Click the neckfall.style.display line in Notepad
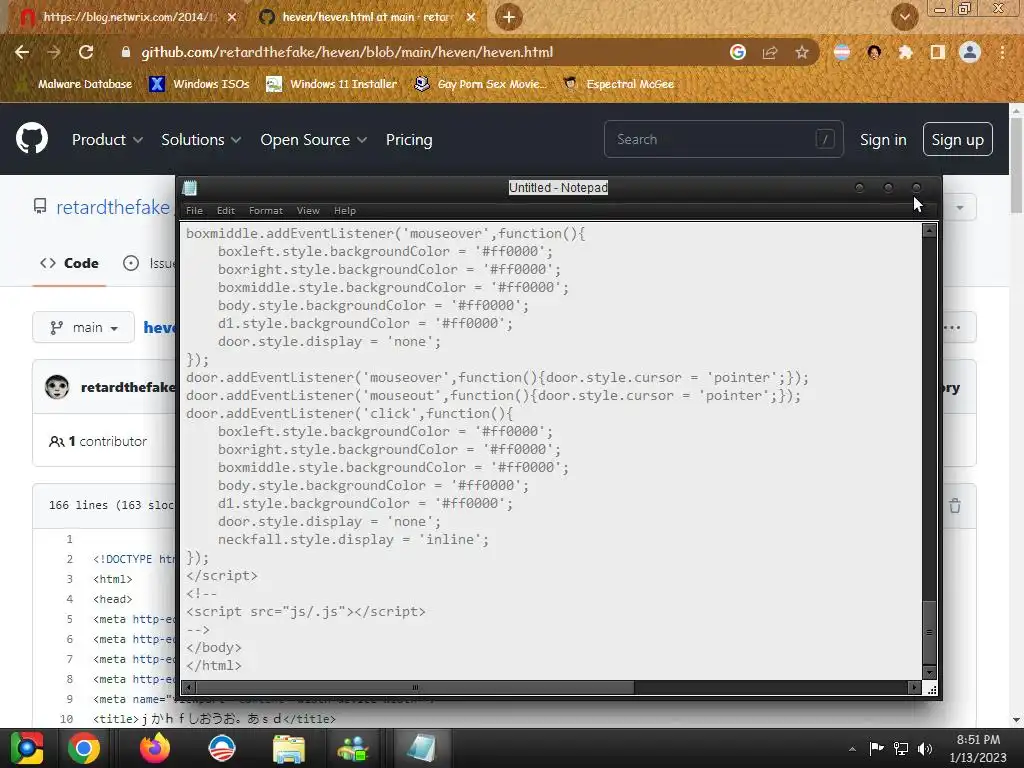Viewport: 1024px width, 768px height. pyautogui.click(x=353, y=539)
